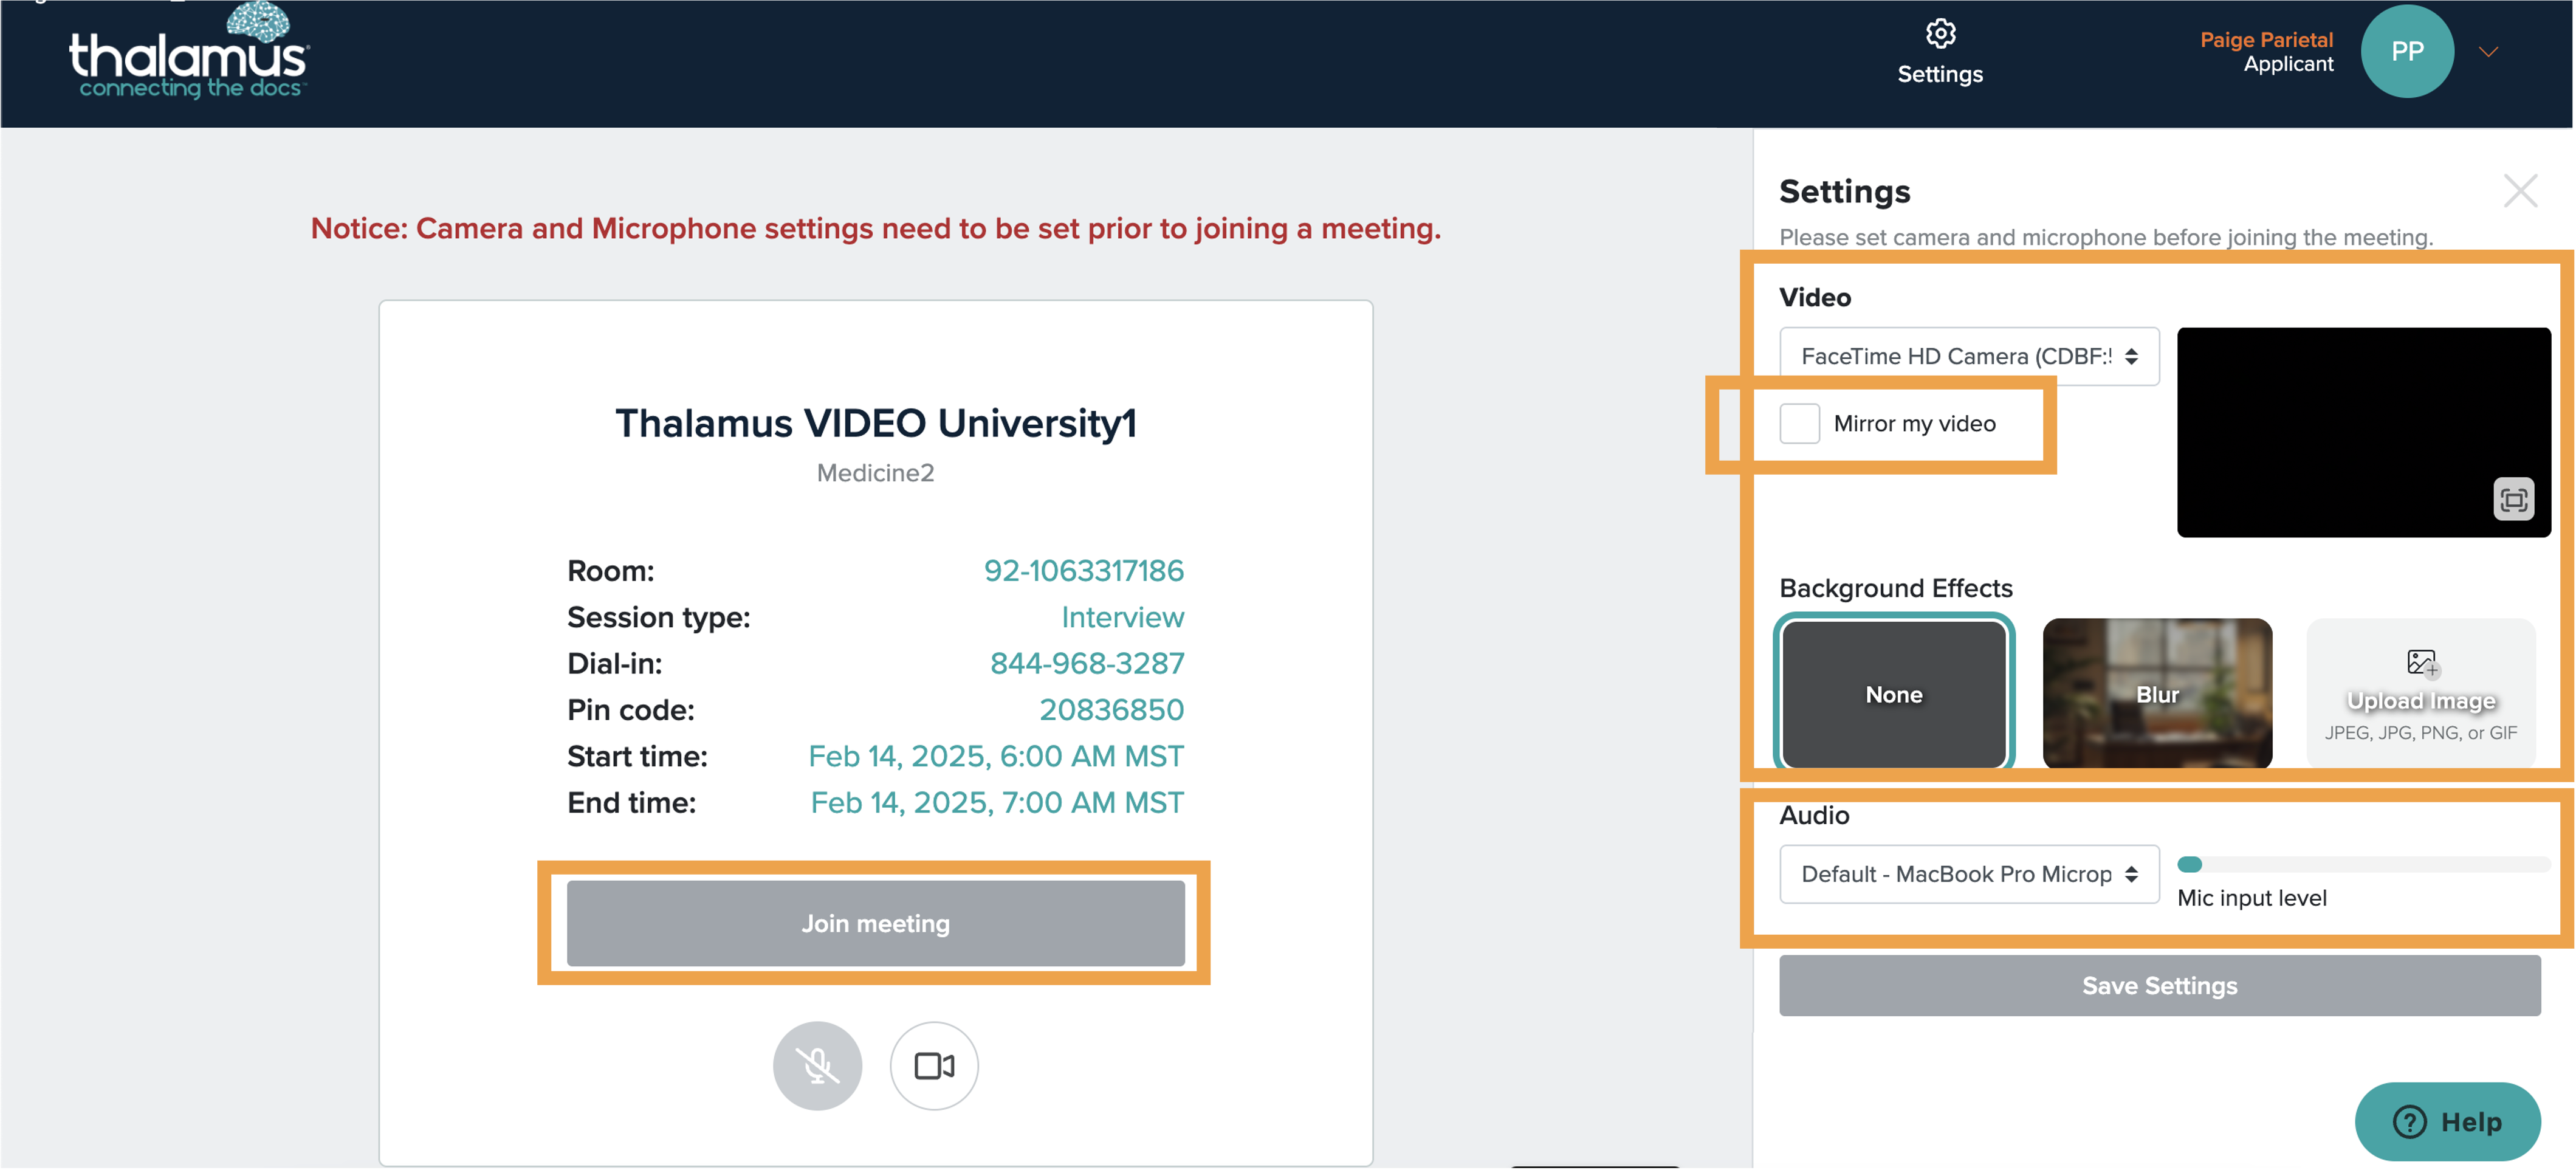The height and width of the screenshot is (1170, 2576).
Task: Open the Help widget
Action: tap(2447, 1123)
